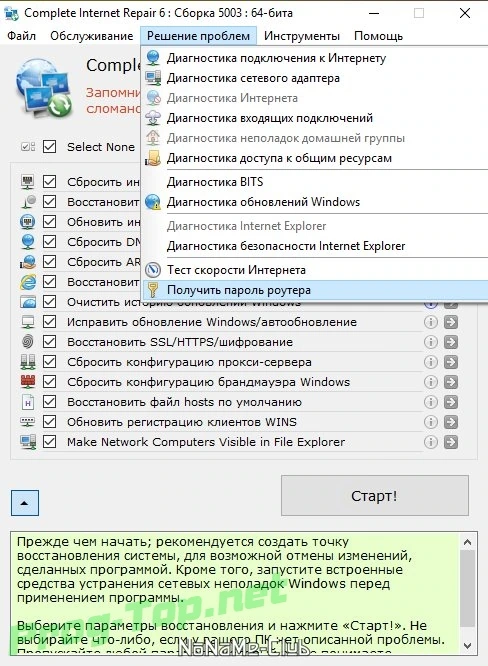Uncheck Исправить обновление Windows/автообновление checkbox
The image size is (488, 666).
(50, 322)
